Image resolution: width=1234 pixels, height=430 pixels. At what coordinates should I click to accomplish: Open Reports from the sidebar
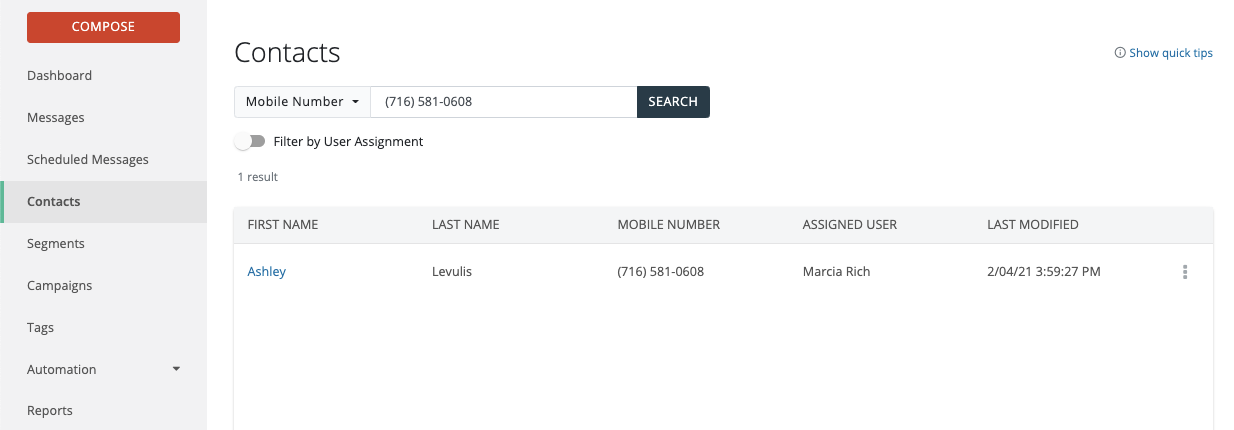pyautogui.click(x=50, y=411)
